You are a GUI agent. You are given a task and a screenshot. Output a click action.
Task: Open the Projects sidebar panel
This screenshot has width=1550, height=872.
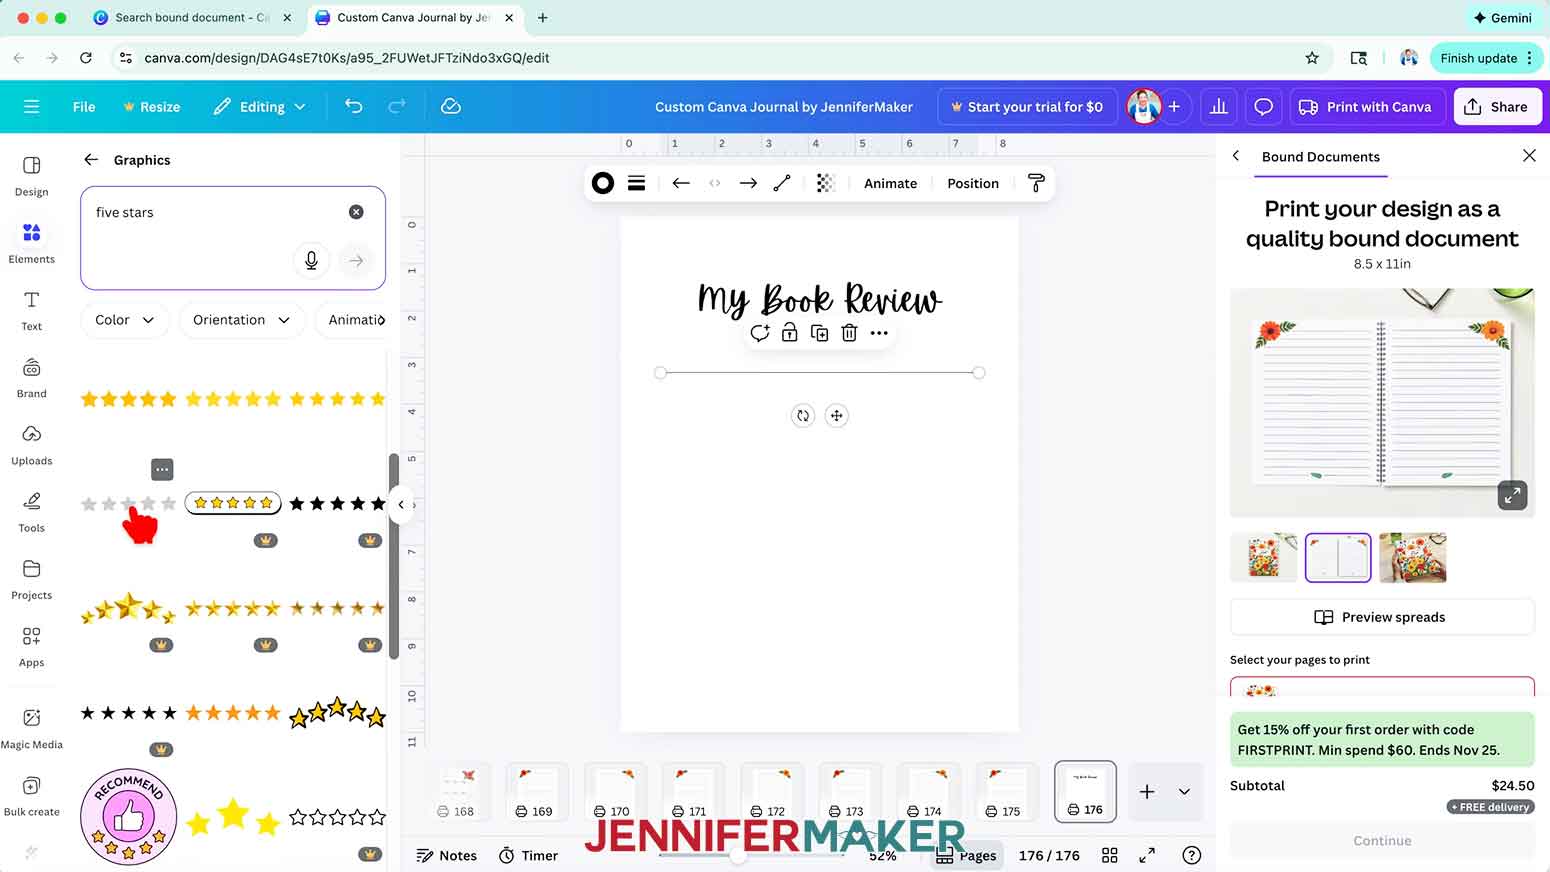pyautogui.click(x=31, y=578)
